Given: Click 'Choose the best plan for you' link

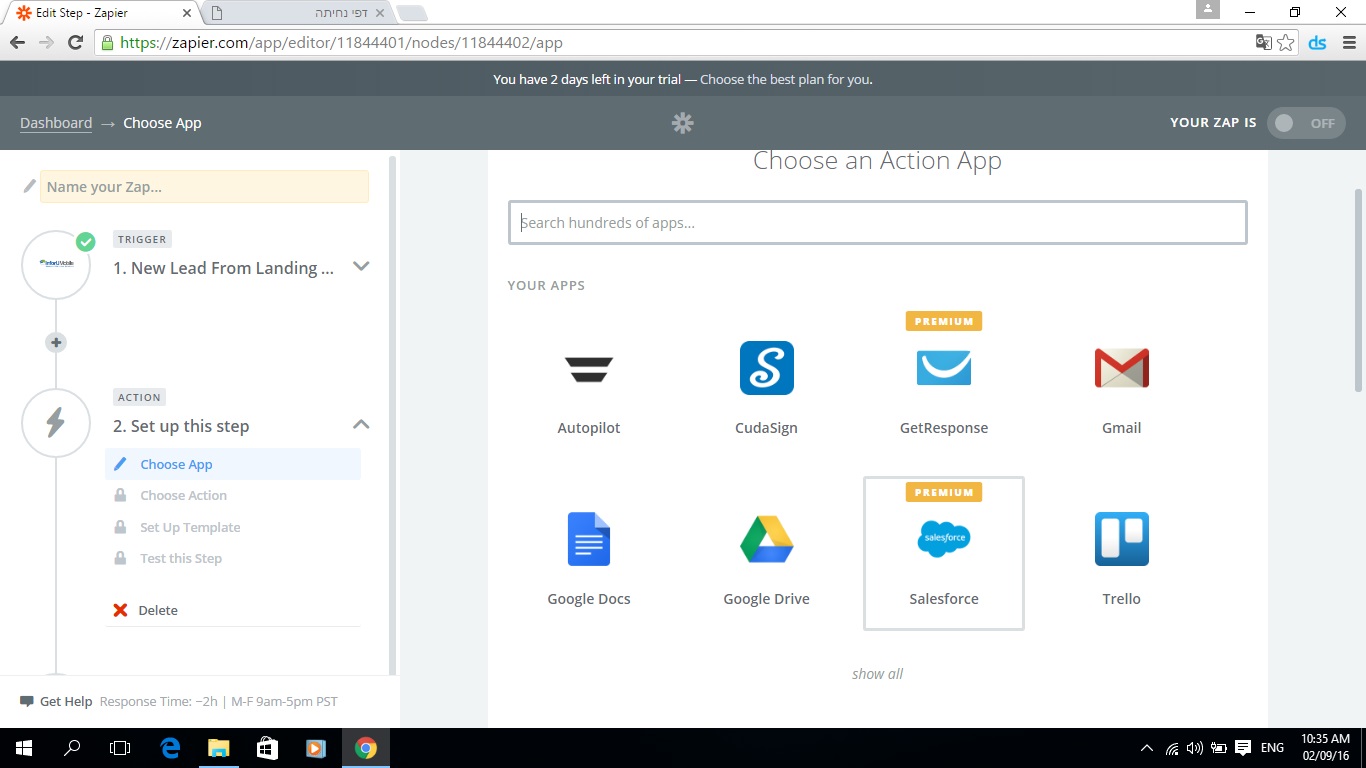Looking at the screenshot, I should point(786,79).
